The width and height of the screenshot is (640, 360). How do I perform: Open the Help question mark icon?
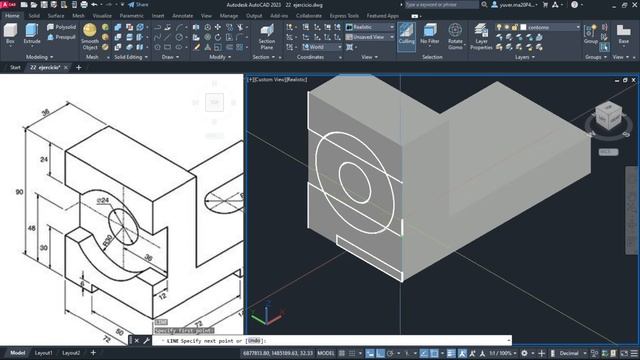(x=574, y=5)
